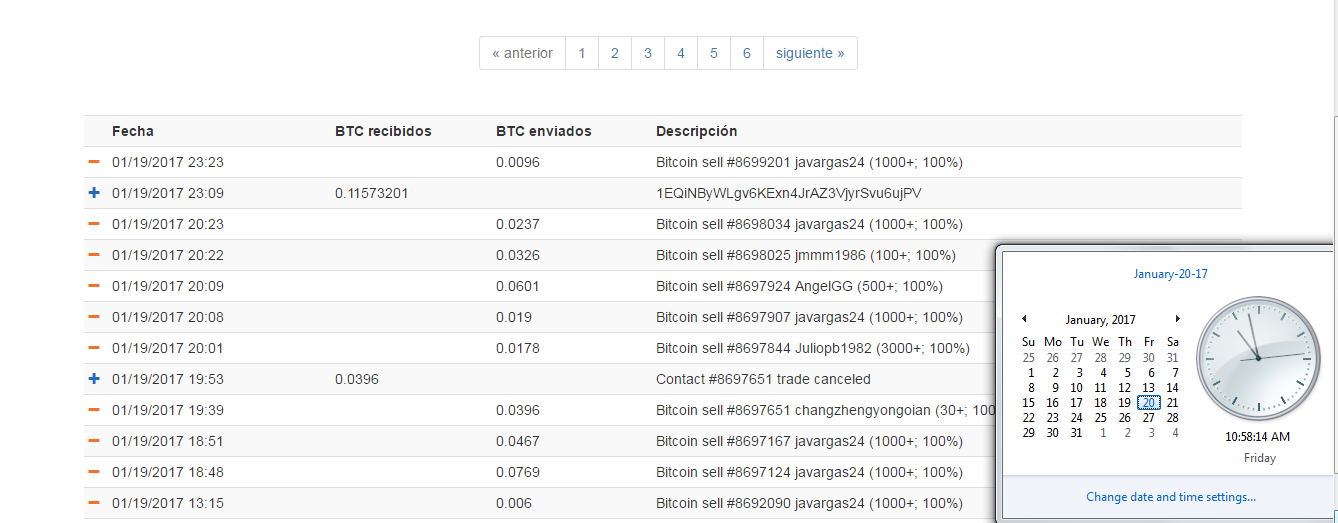Click received amount 0.0396
Viewport: 1338px width, 523px height.
click(357, 379)
